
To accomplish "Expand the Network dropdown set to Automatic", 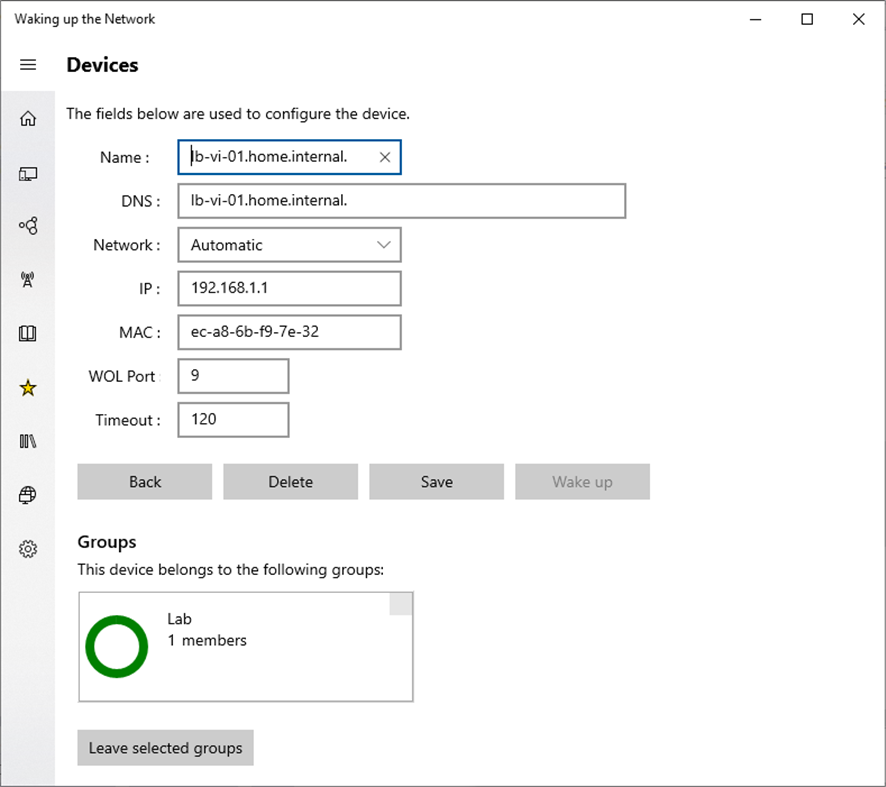I will pos(289,245).
